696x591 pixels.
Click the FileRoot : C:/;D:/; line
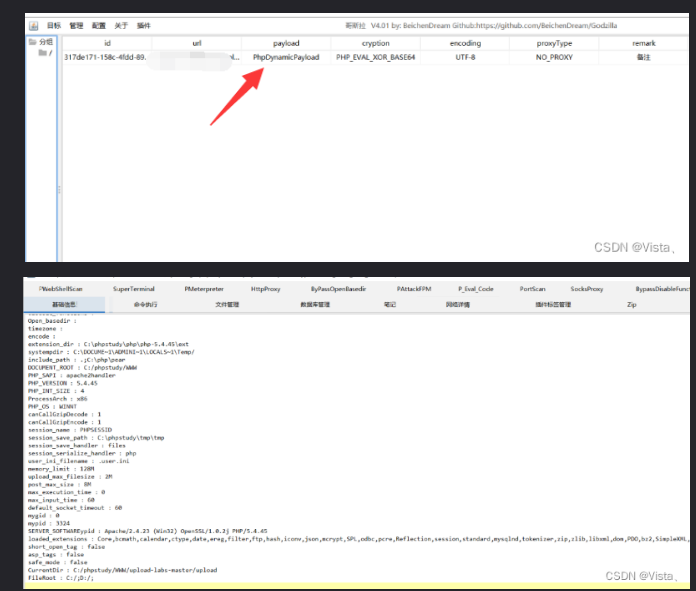[61, 578]
